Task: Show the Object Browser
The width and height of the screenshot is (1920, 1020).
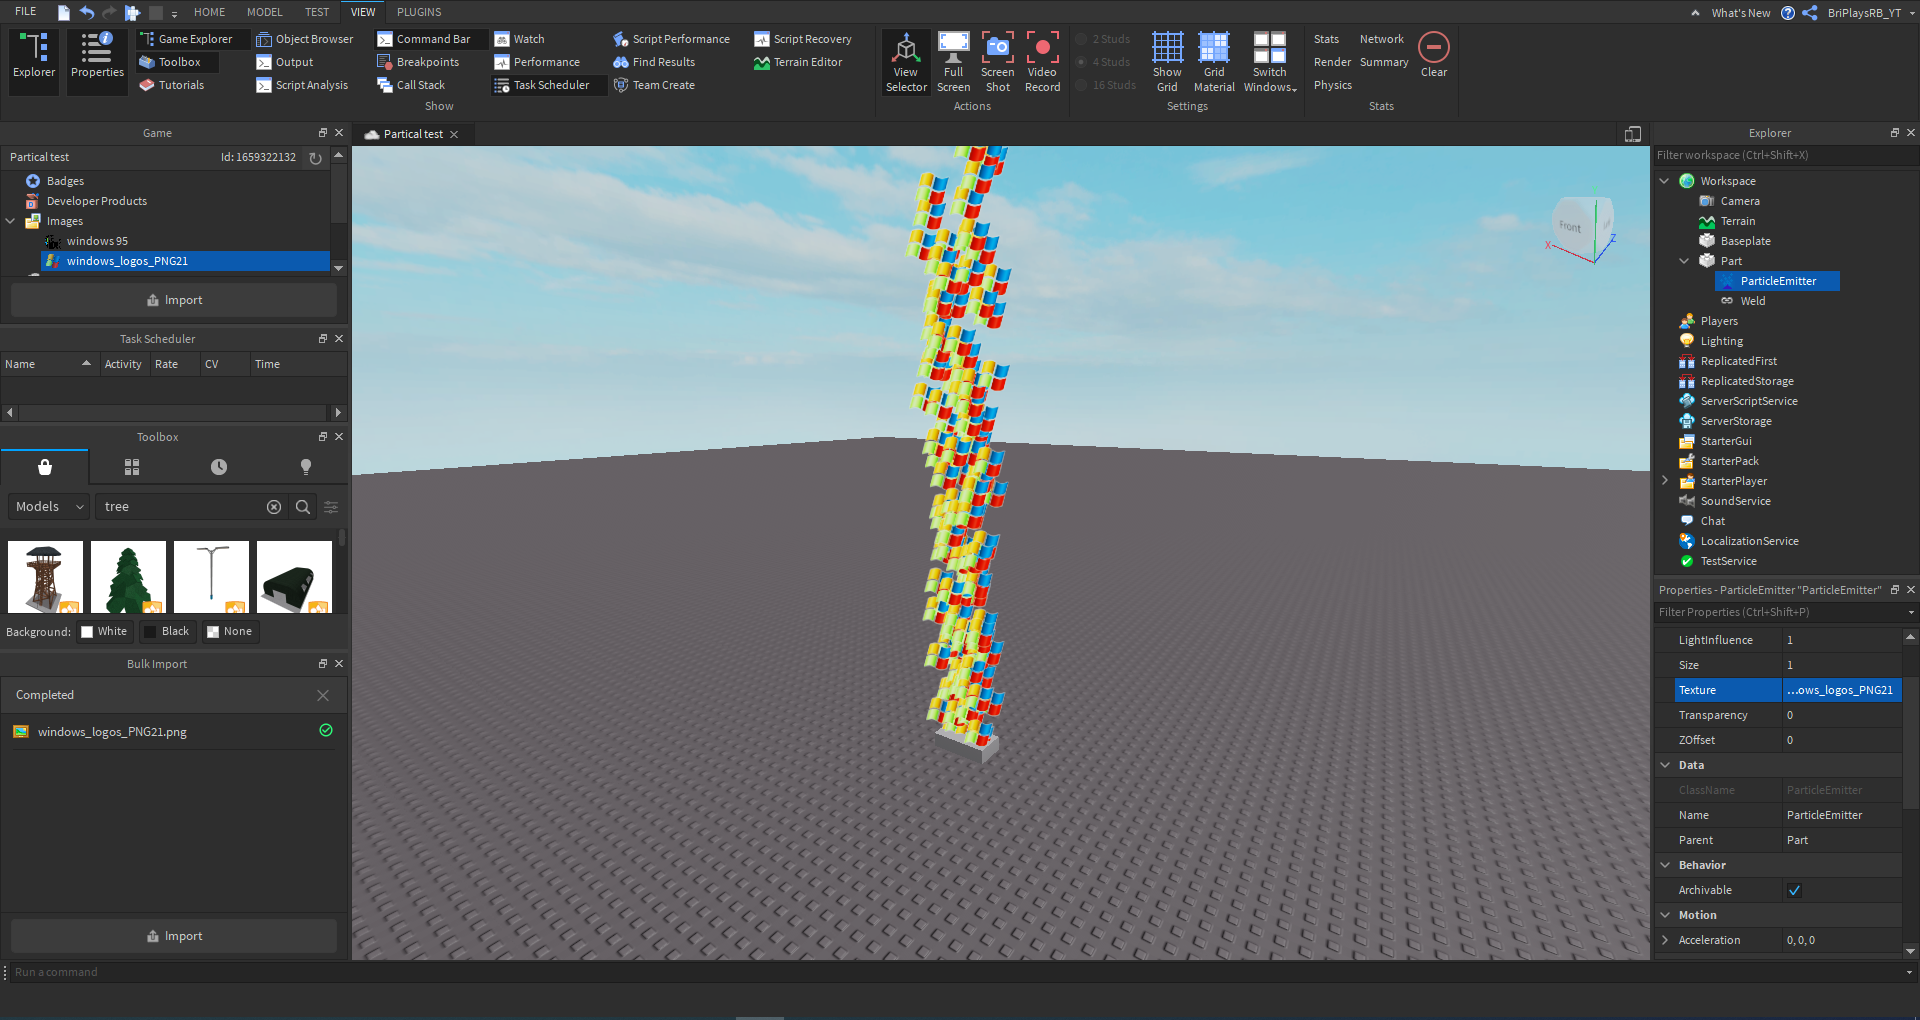Action: (x=305, y=39)
